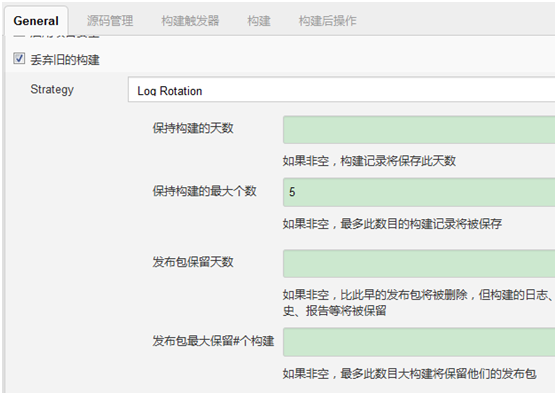557x395 pixels.
Task: Click help text 如果非空，最多此数目大构建将保留他们的发布包
Action: pyautogui.click(x=410, y=373)
